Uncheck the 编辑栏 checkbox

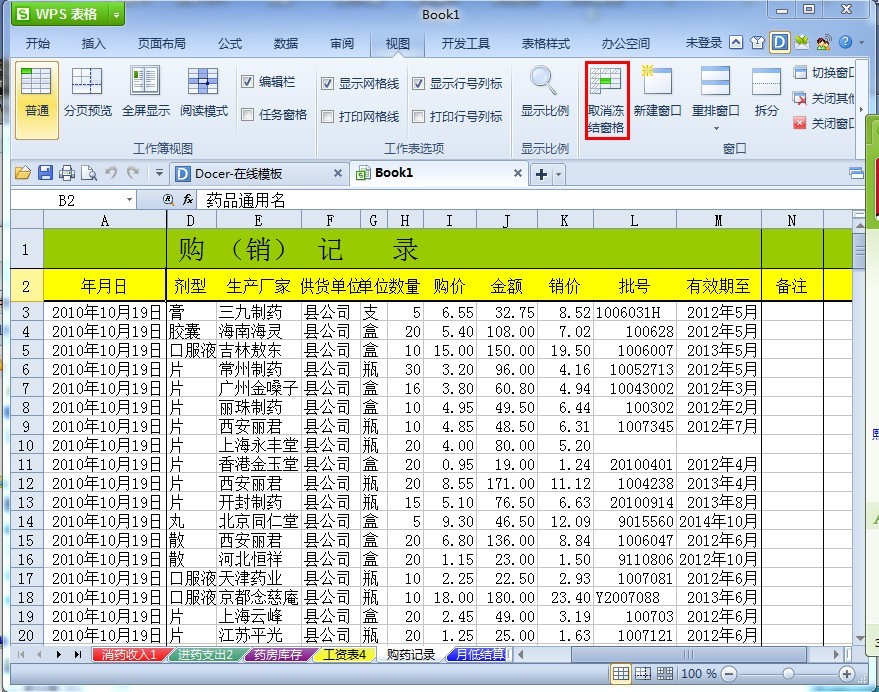(x=247, y=82)
